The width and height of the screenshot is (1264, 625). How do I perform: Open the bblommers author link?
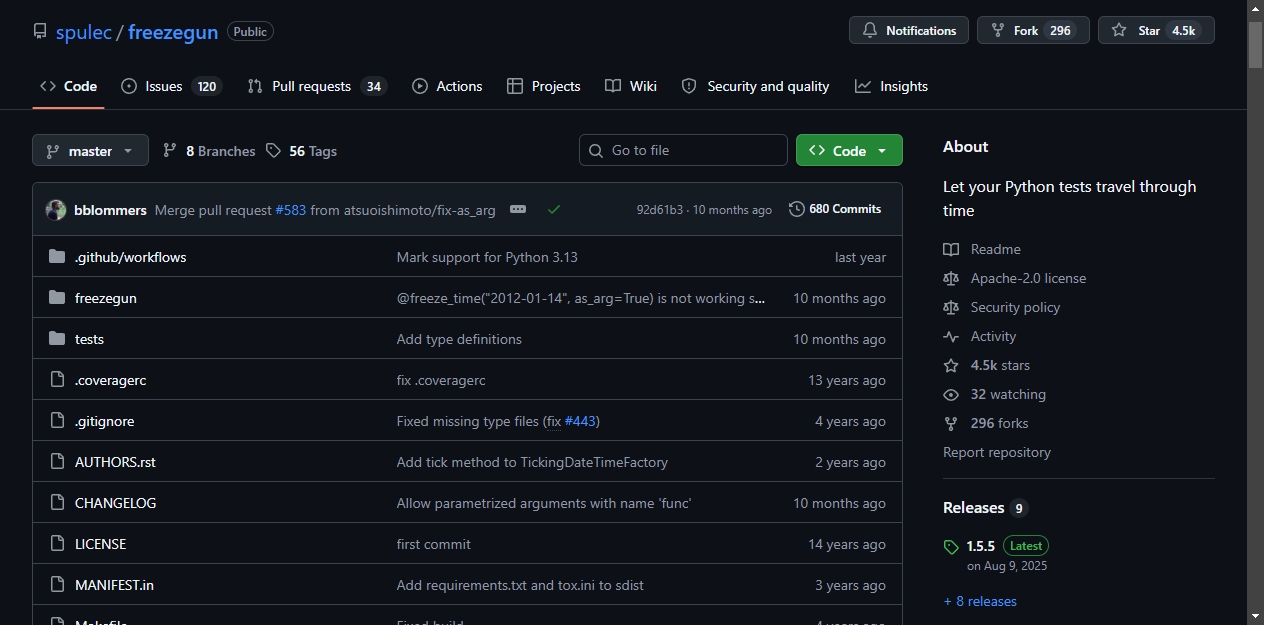(110, 210)
